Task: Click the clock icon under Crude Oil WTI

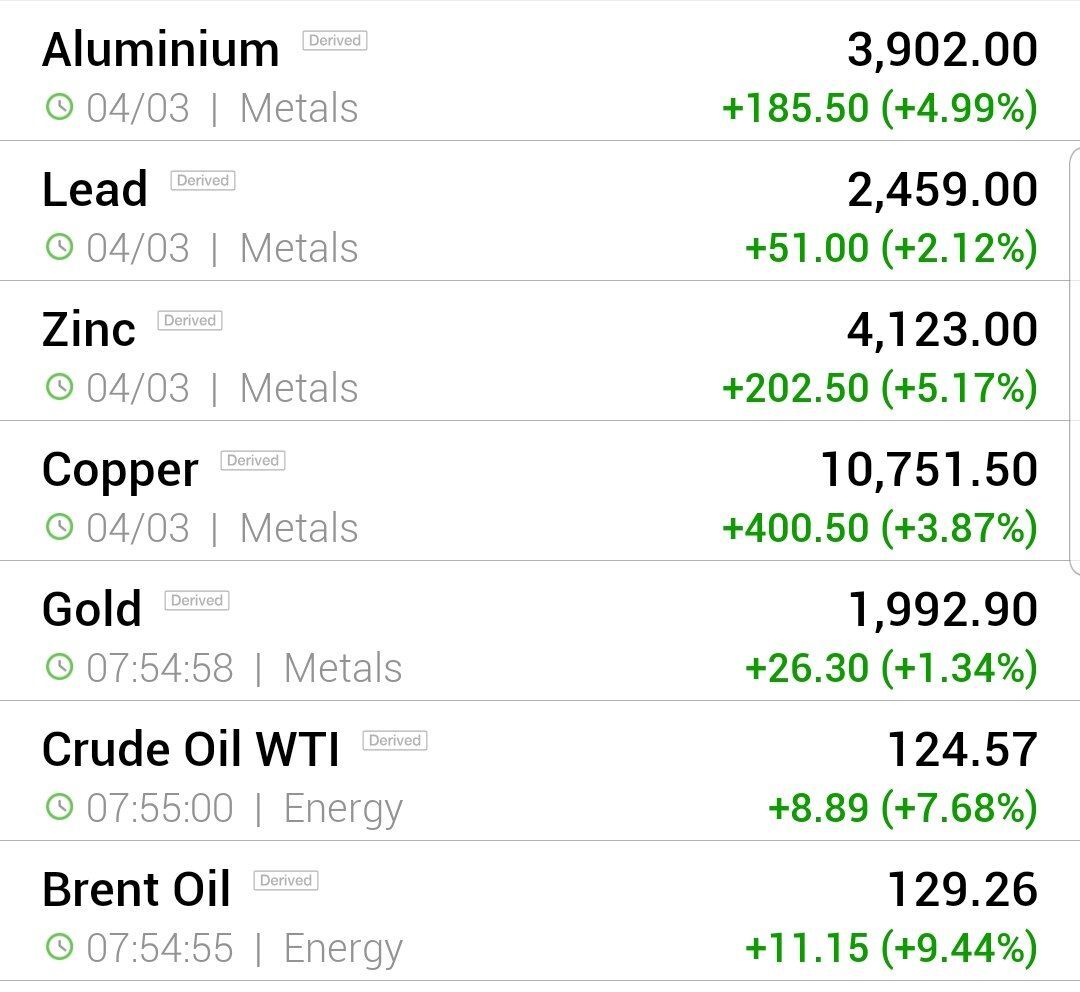Action: point(59,807)
